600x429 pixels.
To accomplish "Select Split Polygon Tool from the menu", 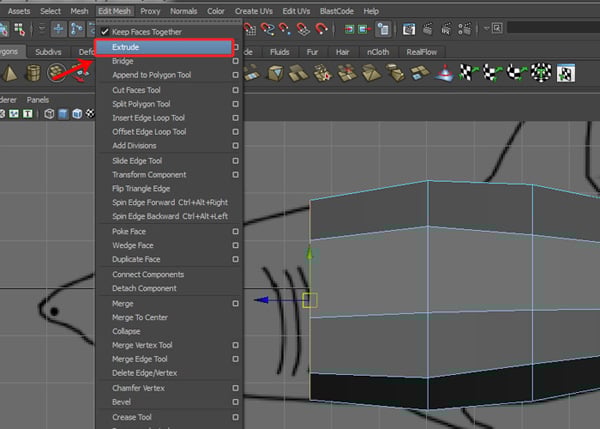I will tap(141, 104).
